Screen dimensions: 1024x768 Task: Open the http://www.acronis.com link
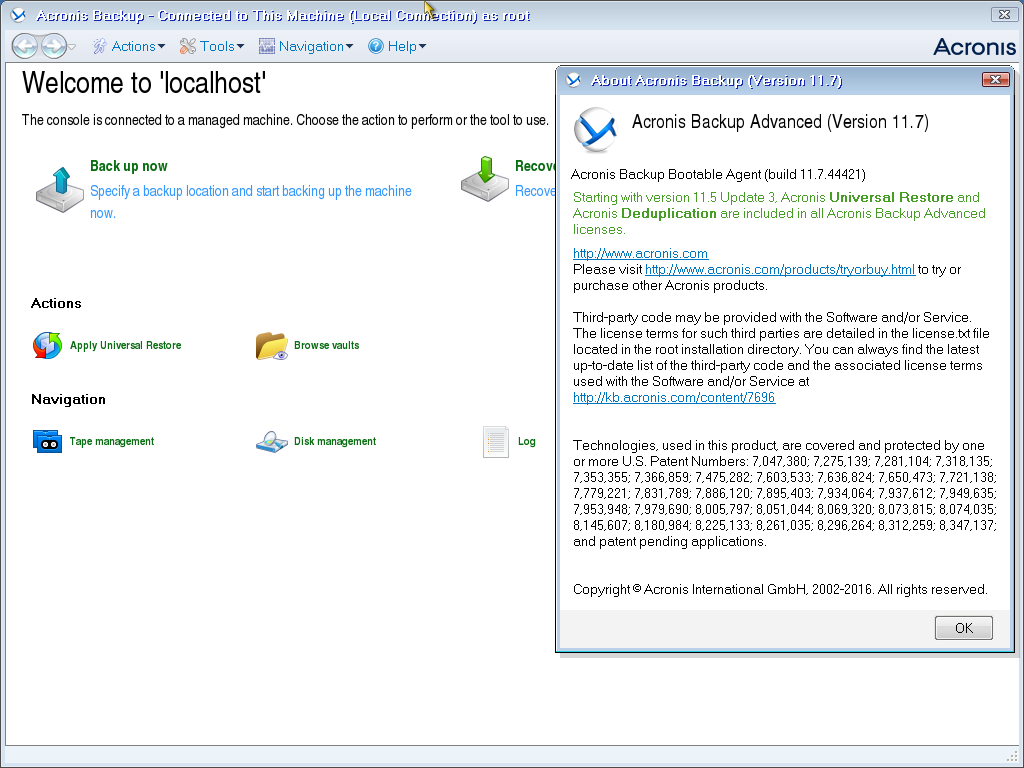(640, 253)
